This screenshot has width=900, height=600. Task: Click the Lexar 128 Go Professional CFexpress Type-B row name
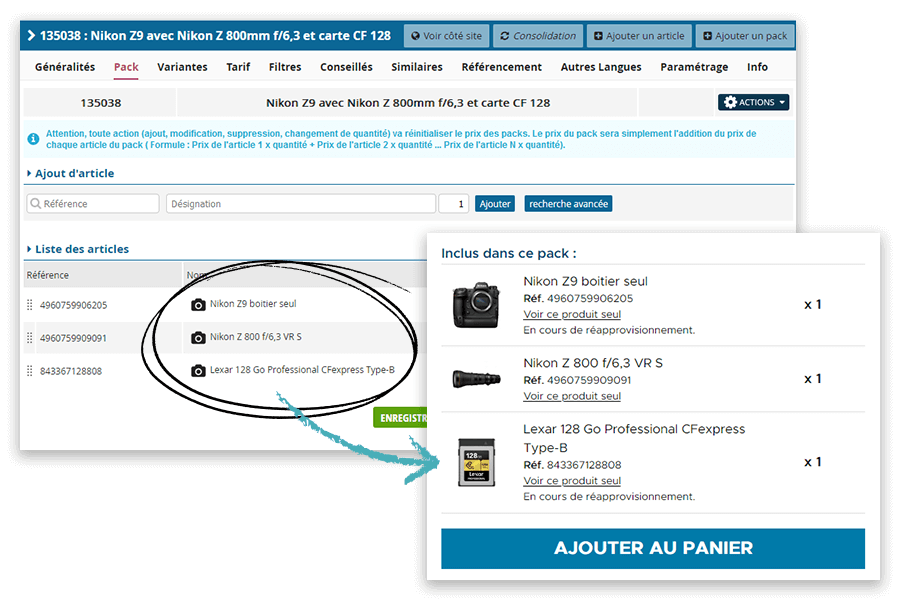click(302, 370)
